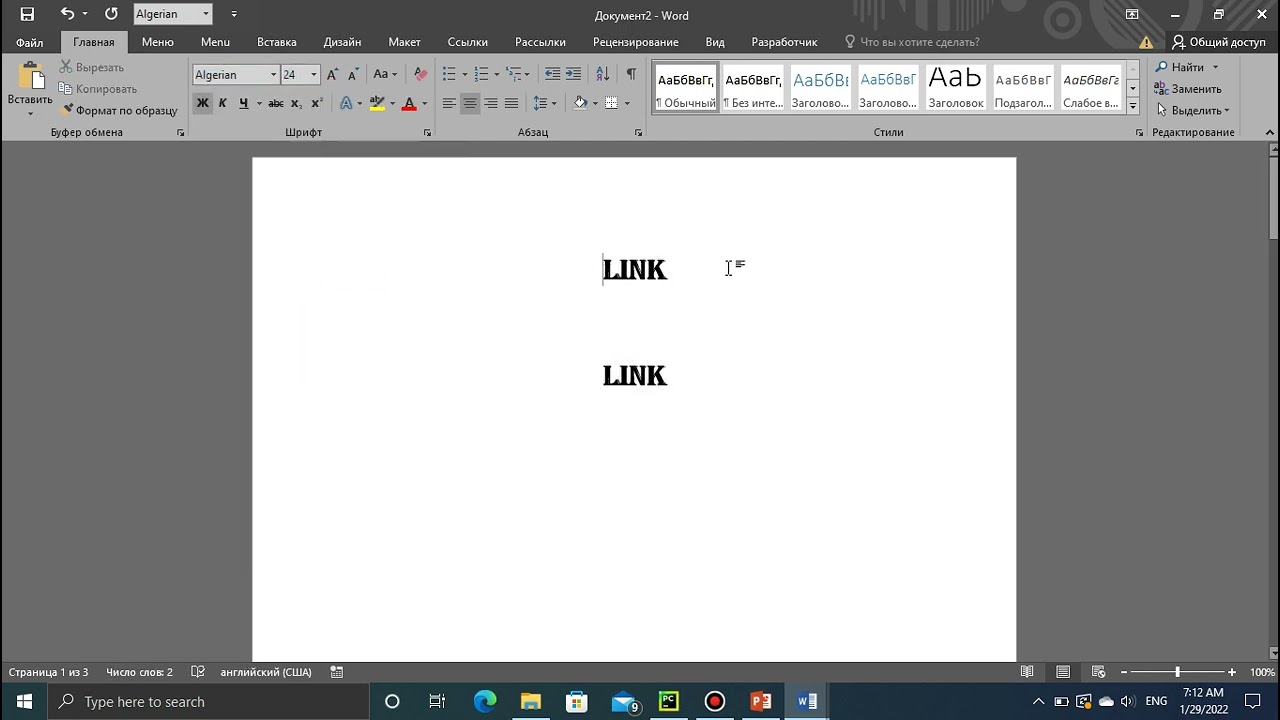Image resolution: width=1280 pixels, height=720 pixels.
Task: Switch to Web Layout view in status bar
Action: 1099,672
